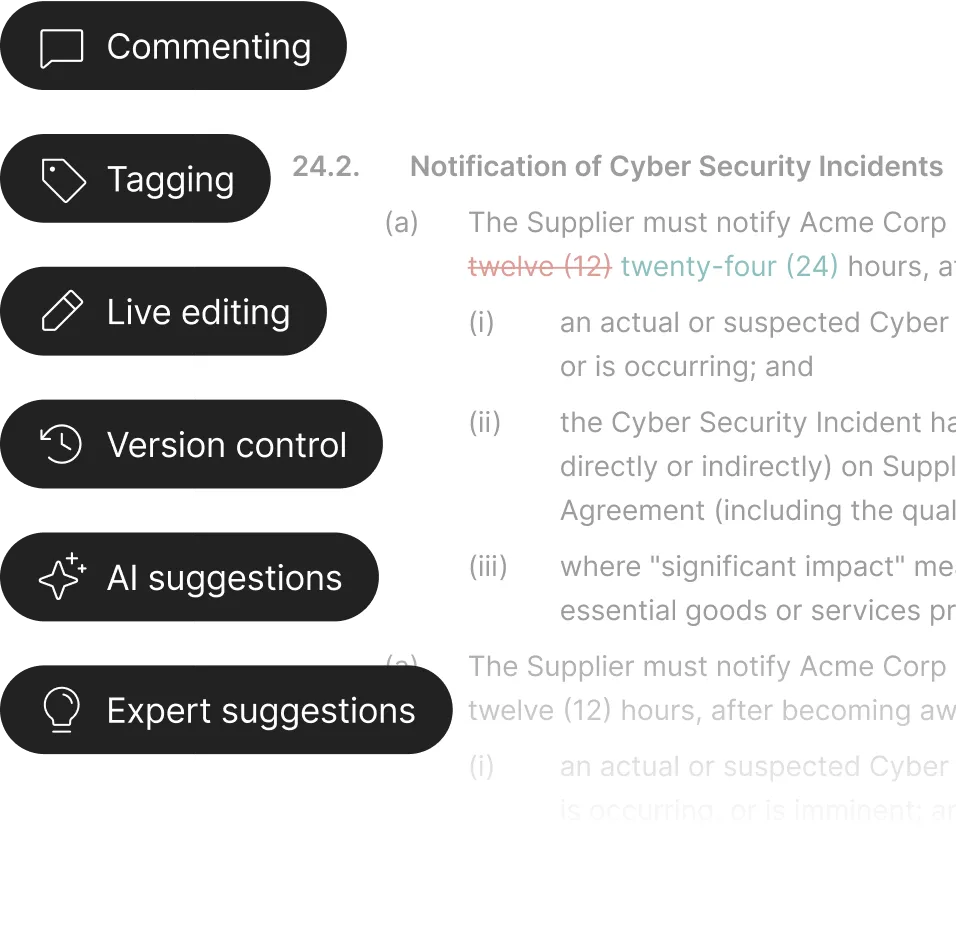Click the heading 'Notification of Cyber Security Incidents'
This screenshot has height=926, width=956.
676,166
